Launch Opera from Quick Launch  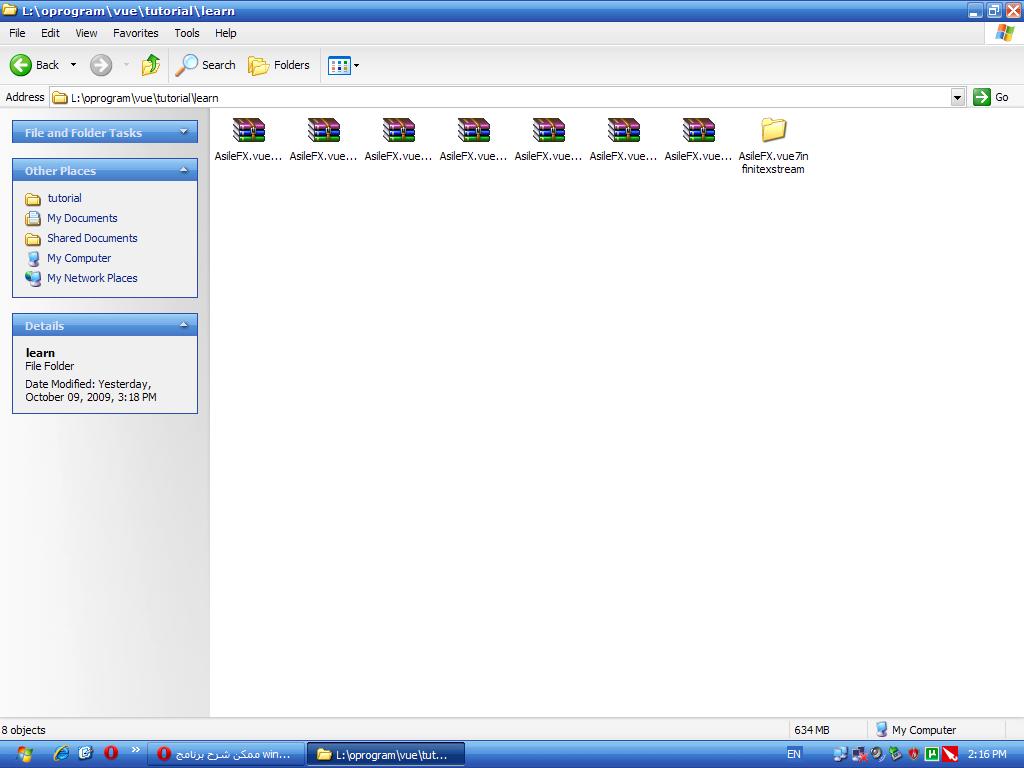coord(111,754)
